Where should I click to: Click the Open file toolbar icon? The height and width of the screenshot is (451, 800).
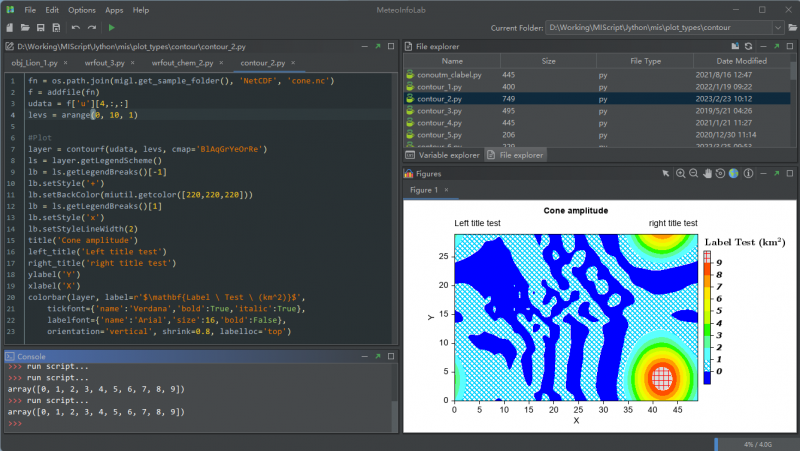[24, 27]
